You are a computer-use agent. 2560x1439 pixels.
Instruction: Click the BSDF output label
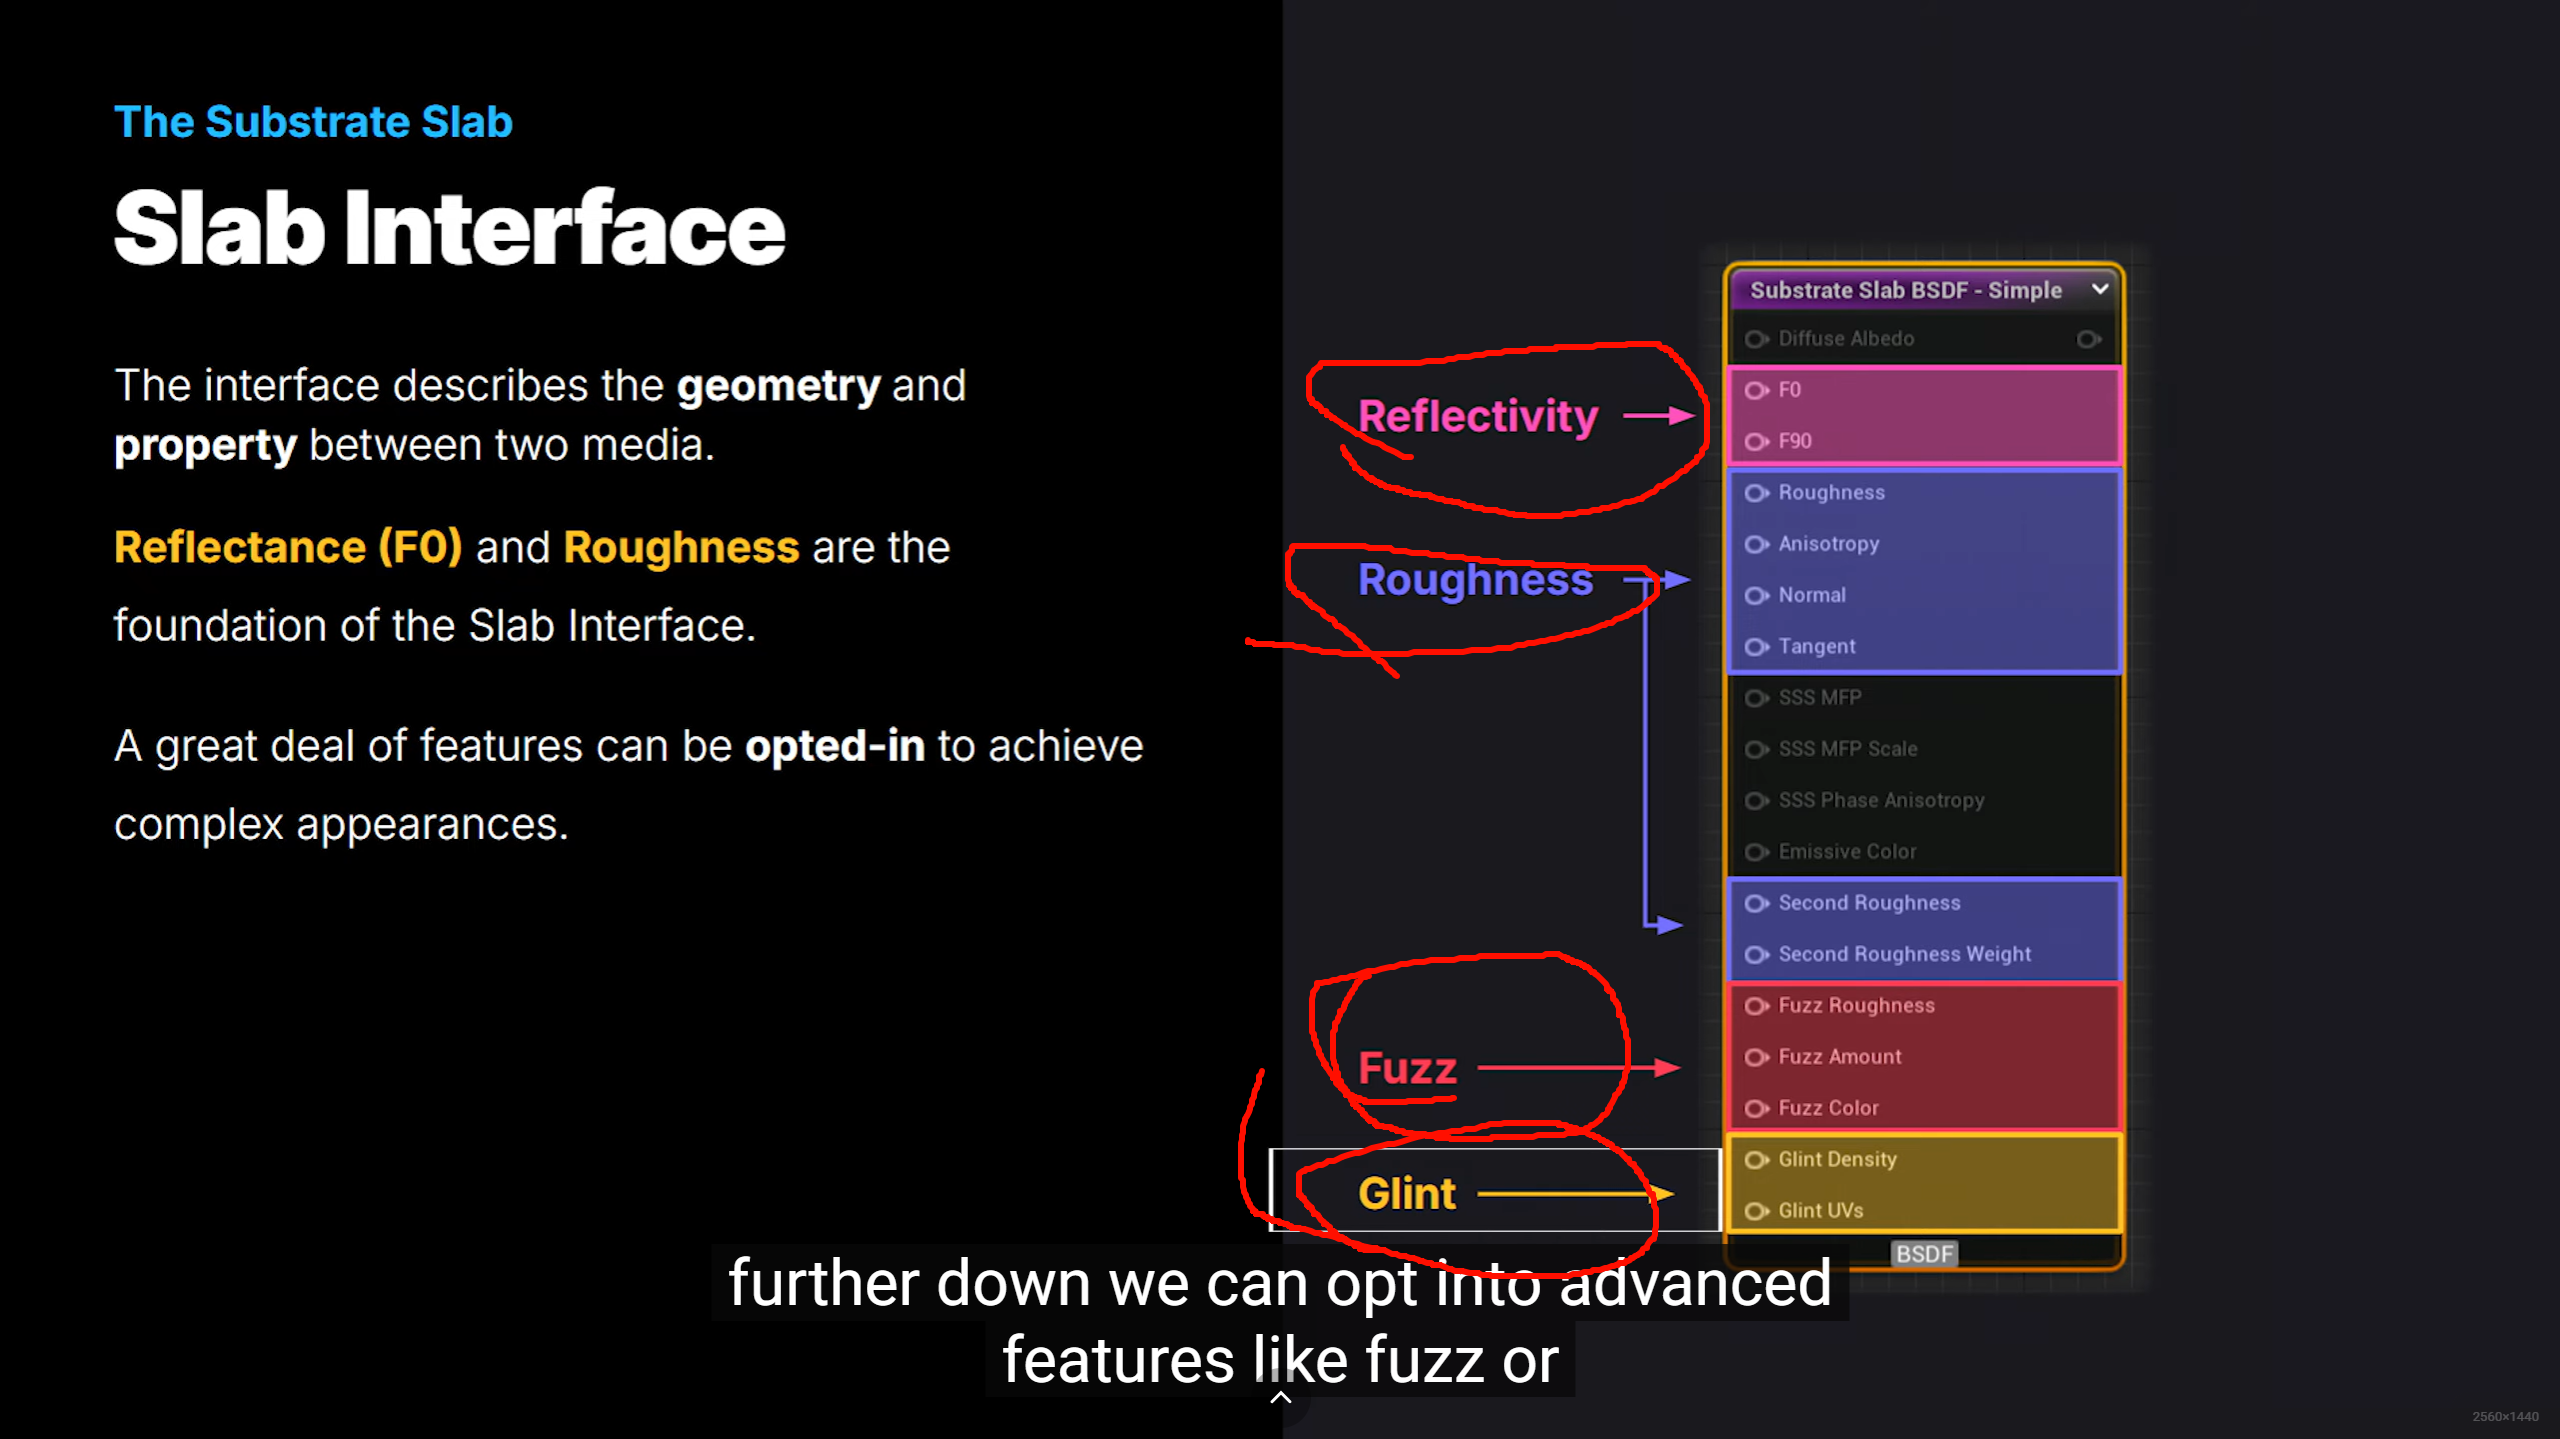click(1924, 1254)
